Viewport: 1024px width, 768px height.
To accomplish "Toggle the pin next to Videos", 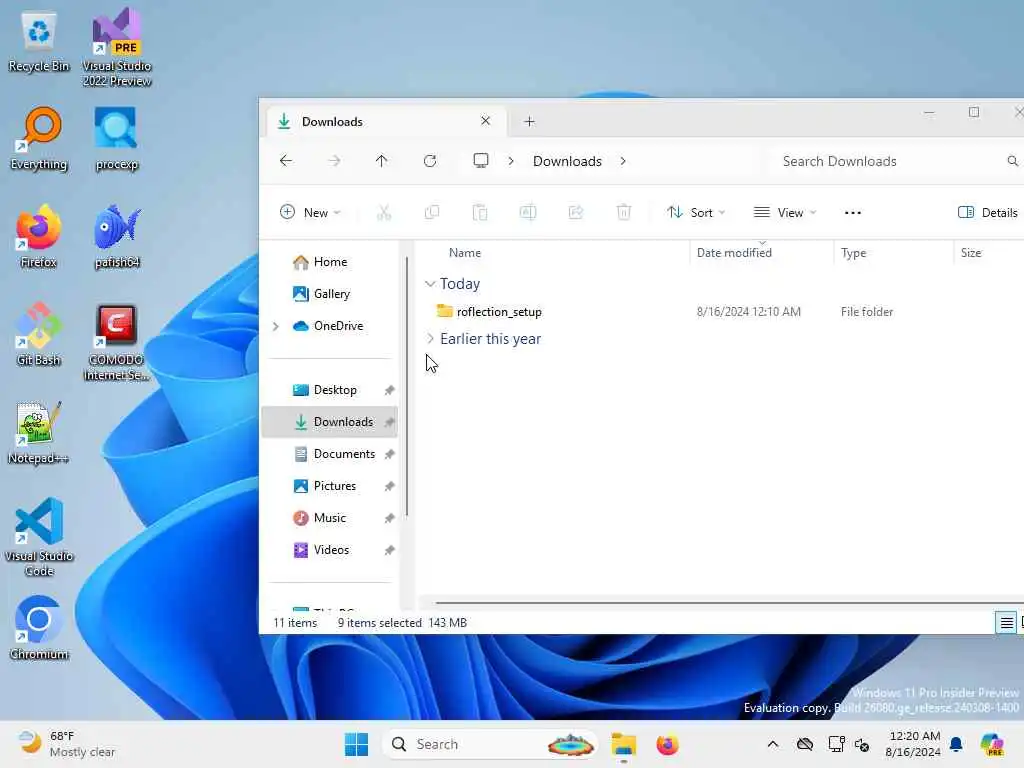I will [x=389, y=550].
